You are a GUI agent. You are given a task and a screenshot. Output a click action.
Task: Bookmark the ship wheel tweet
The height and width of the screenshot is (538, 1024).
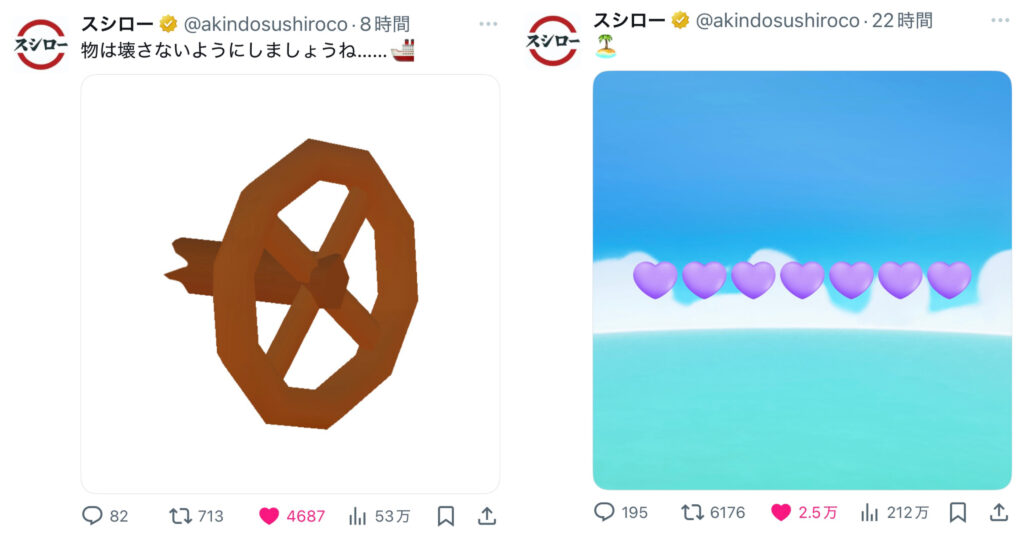pyautogui.click(x=445, y=516)
